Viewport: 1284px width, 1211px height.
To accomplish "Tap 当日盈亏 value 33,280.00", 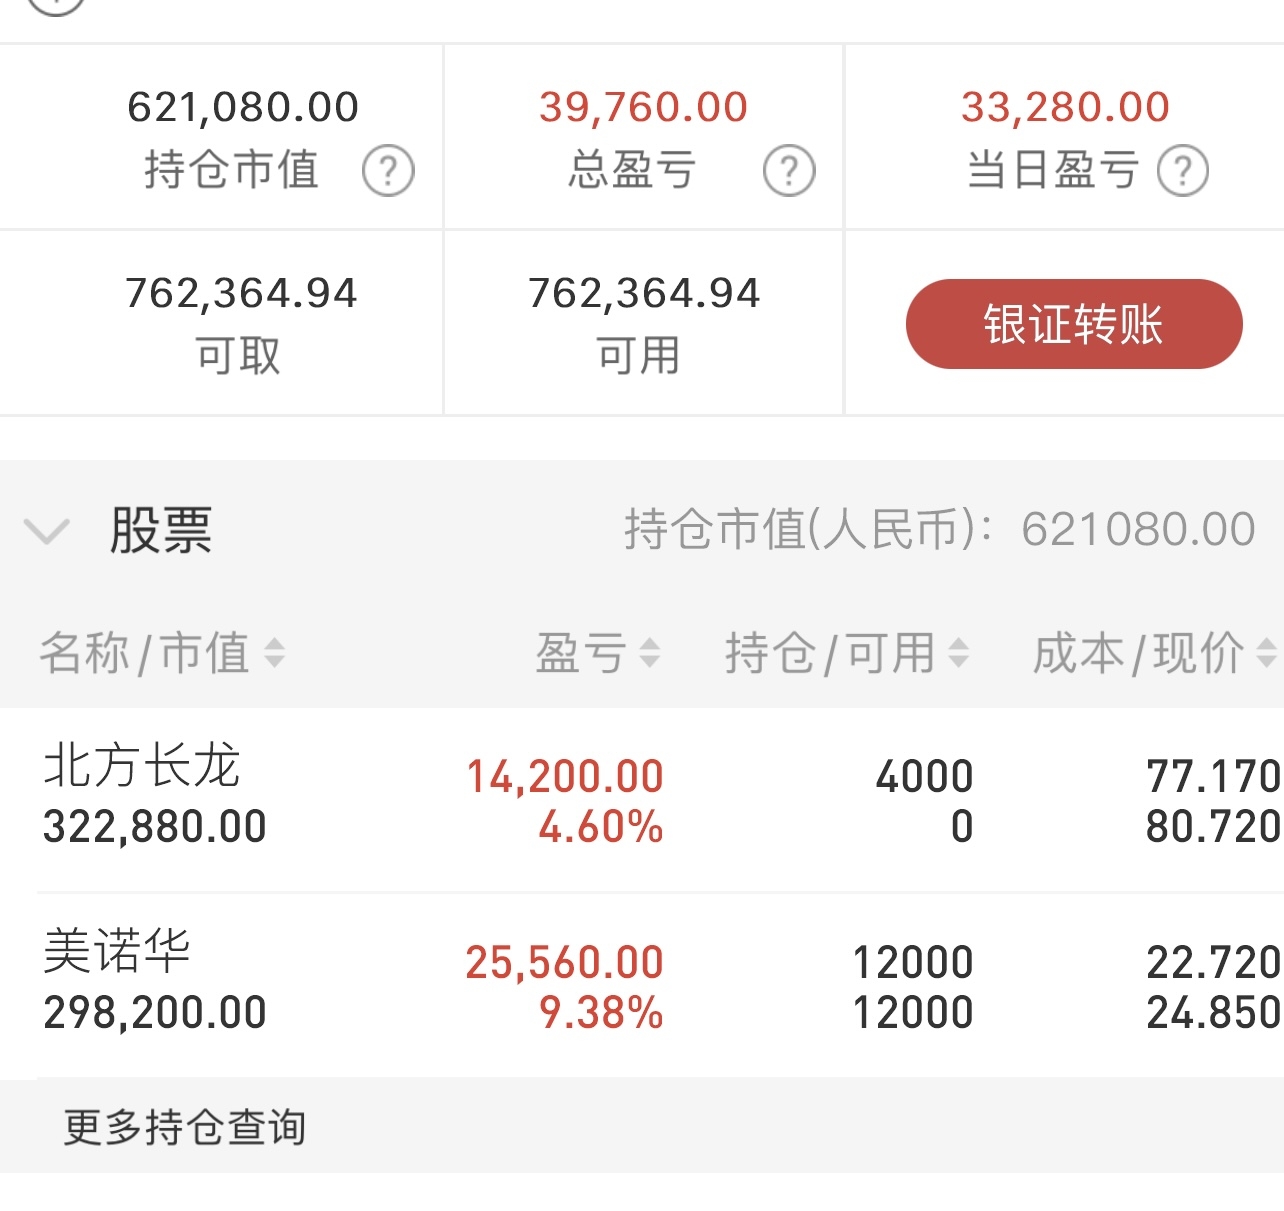I will 1065,107.
